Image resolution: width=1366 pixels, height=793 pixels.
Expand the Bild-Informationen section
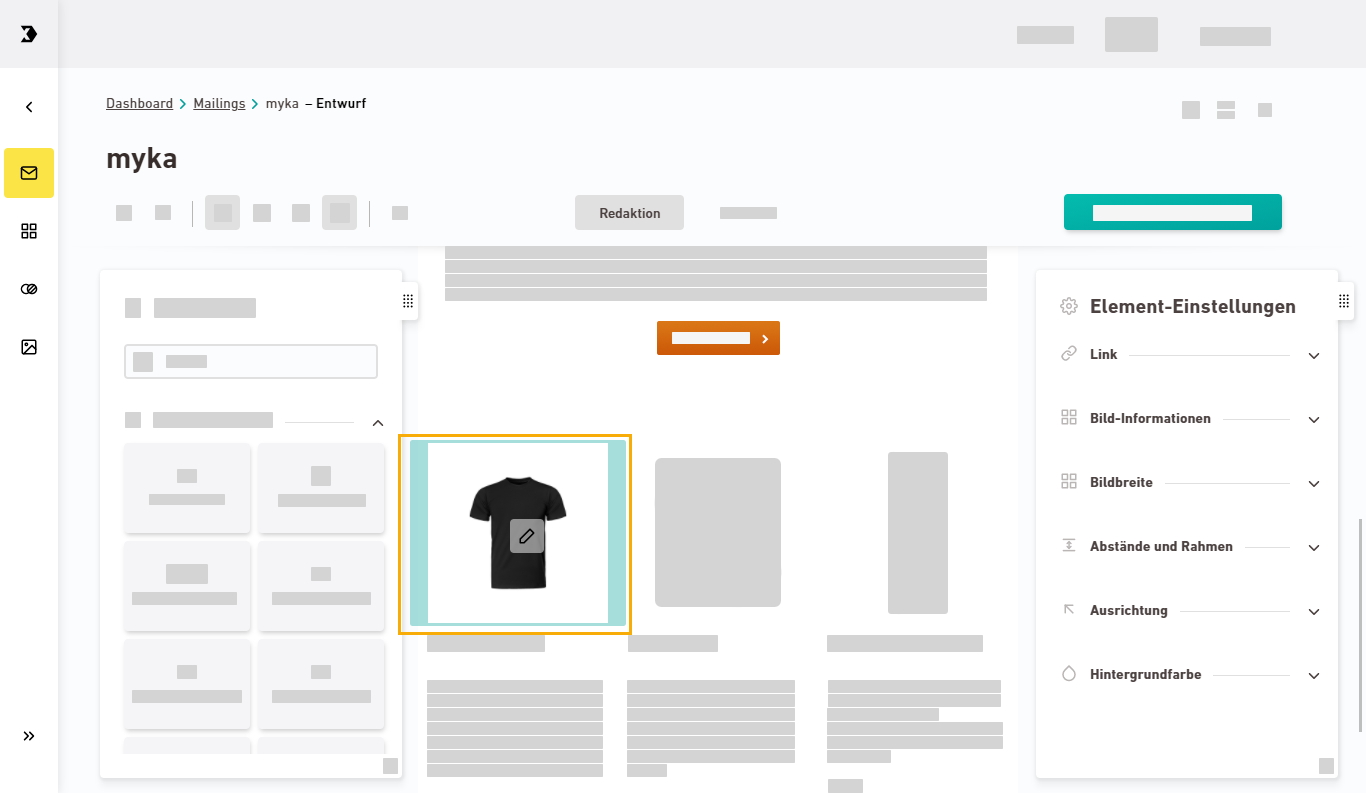[x=1314, y=420]
